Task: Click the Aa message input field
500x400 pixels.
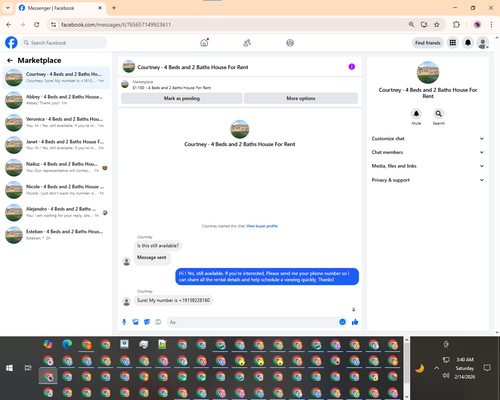Action: pyautogui.click(x=253, y=322)
